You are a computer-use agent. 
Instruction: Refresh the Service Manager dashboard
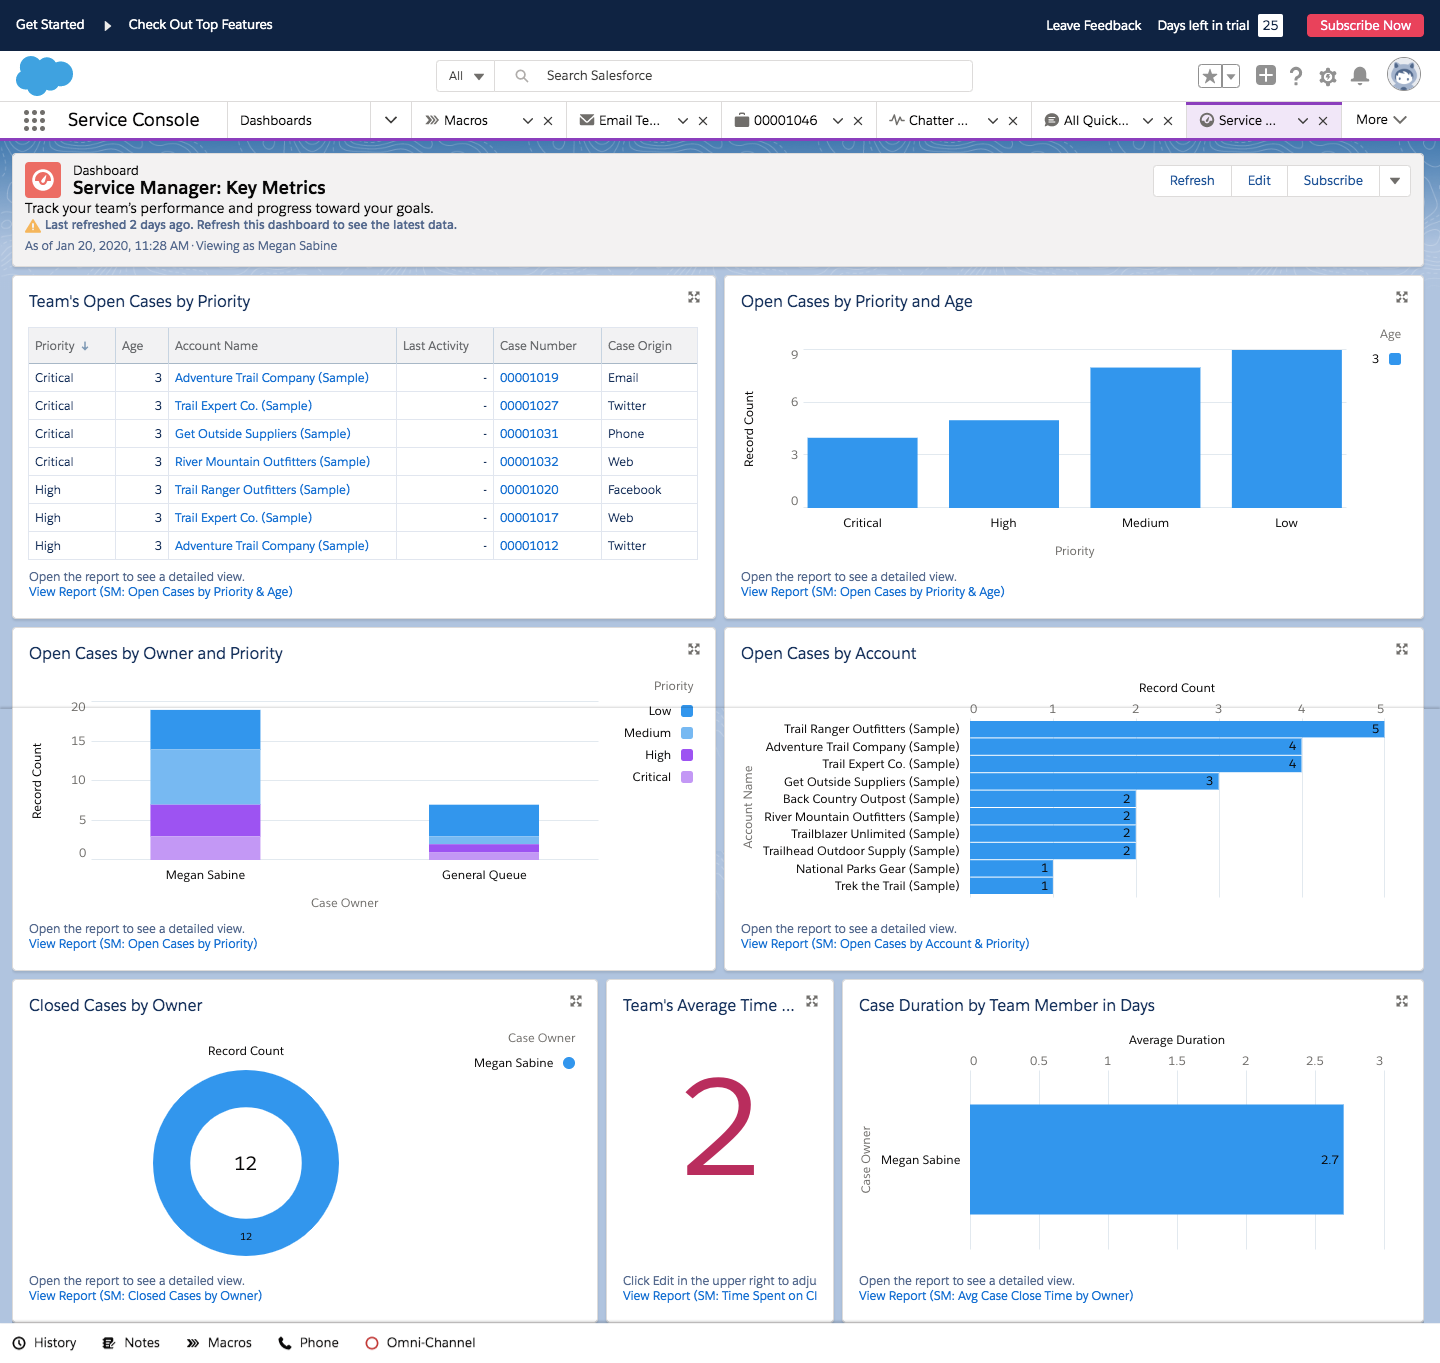pyautogui.click(x=1191, y=180)
